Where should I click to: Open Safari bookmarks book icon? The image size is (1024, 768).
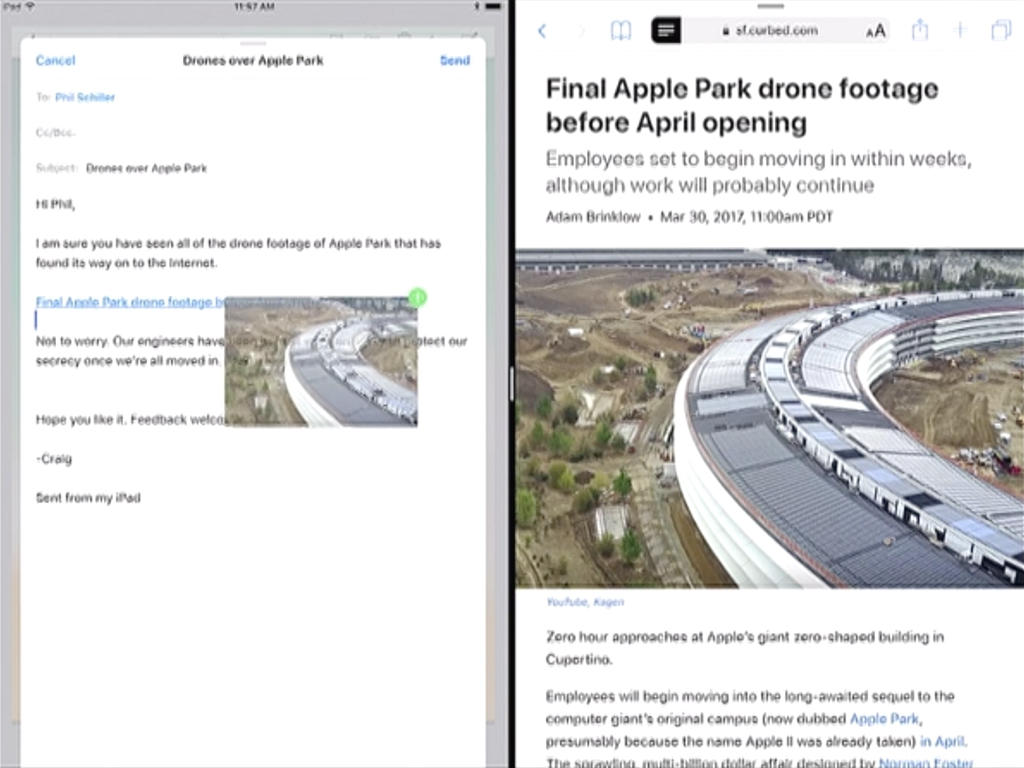[x=620, y=31]
